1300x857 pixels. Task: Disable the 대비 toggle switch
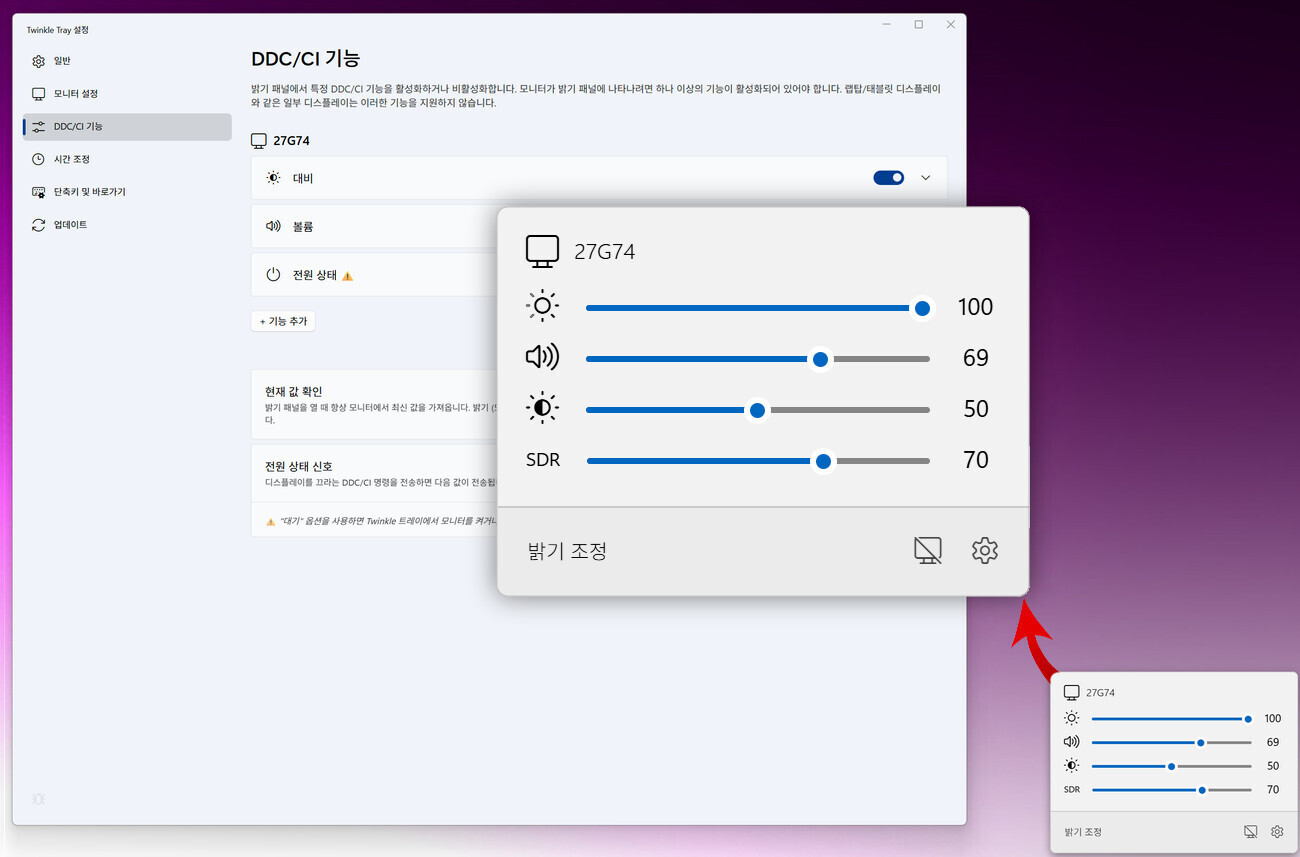click(x=888, y=177)
